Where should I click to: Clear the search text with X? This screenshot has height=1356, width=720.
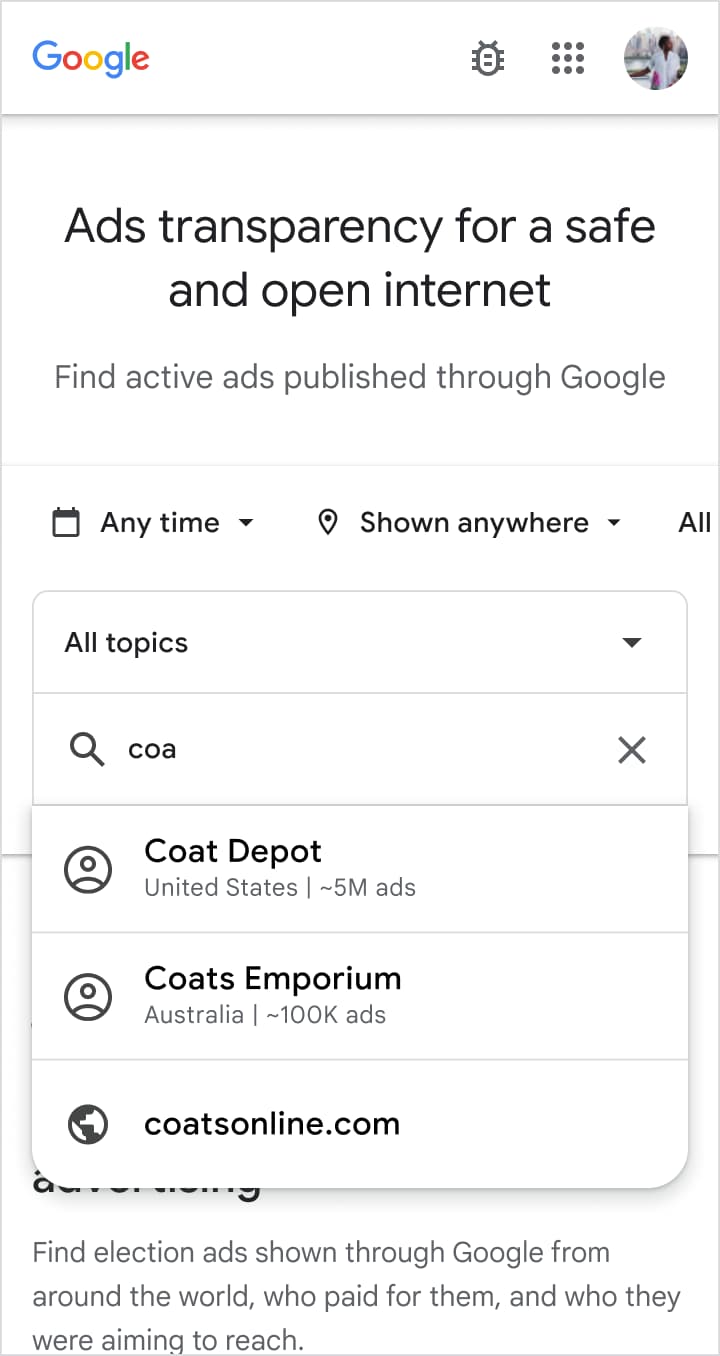point(632,749)
